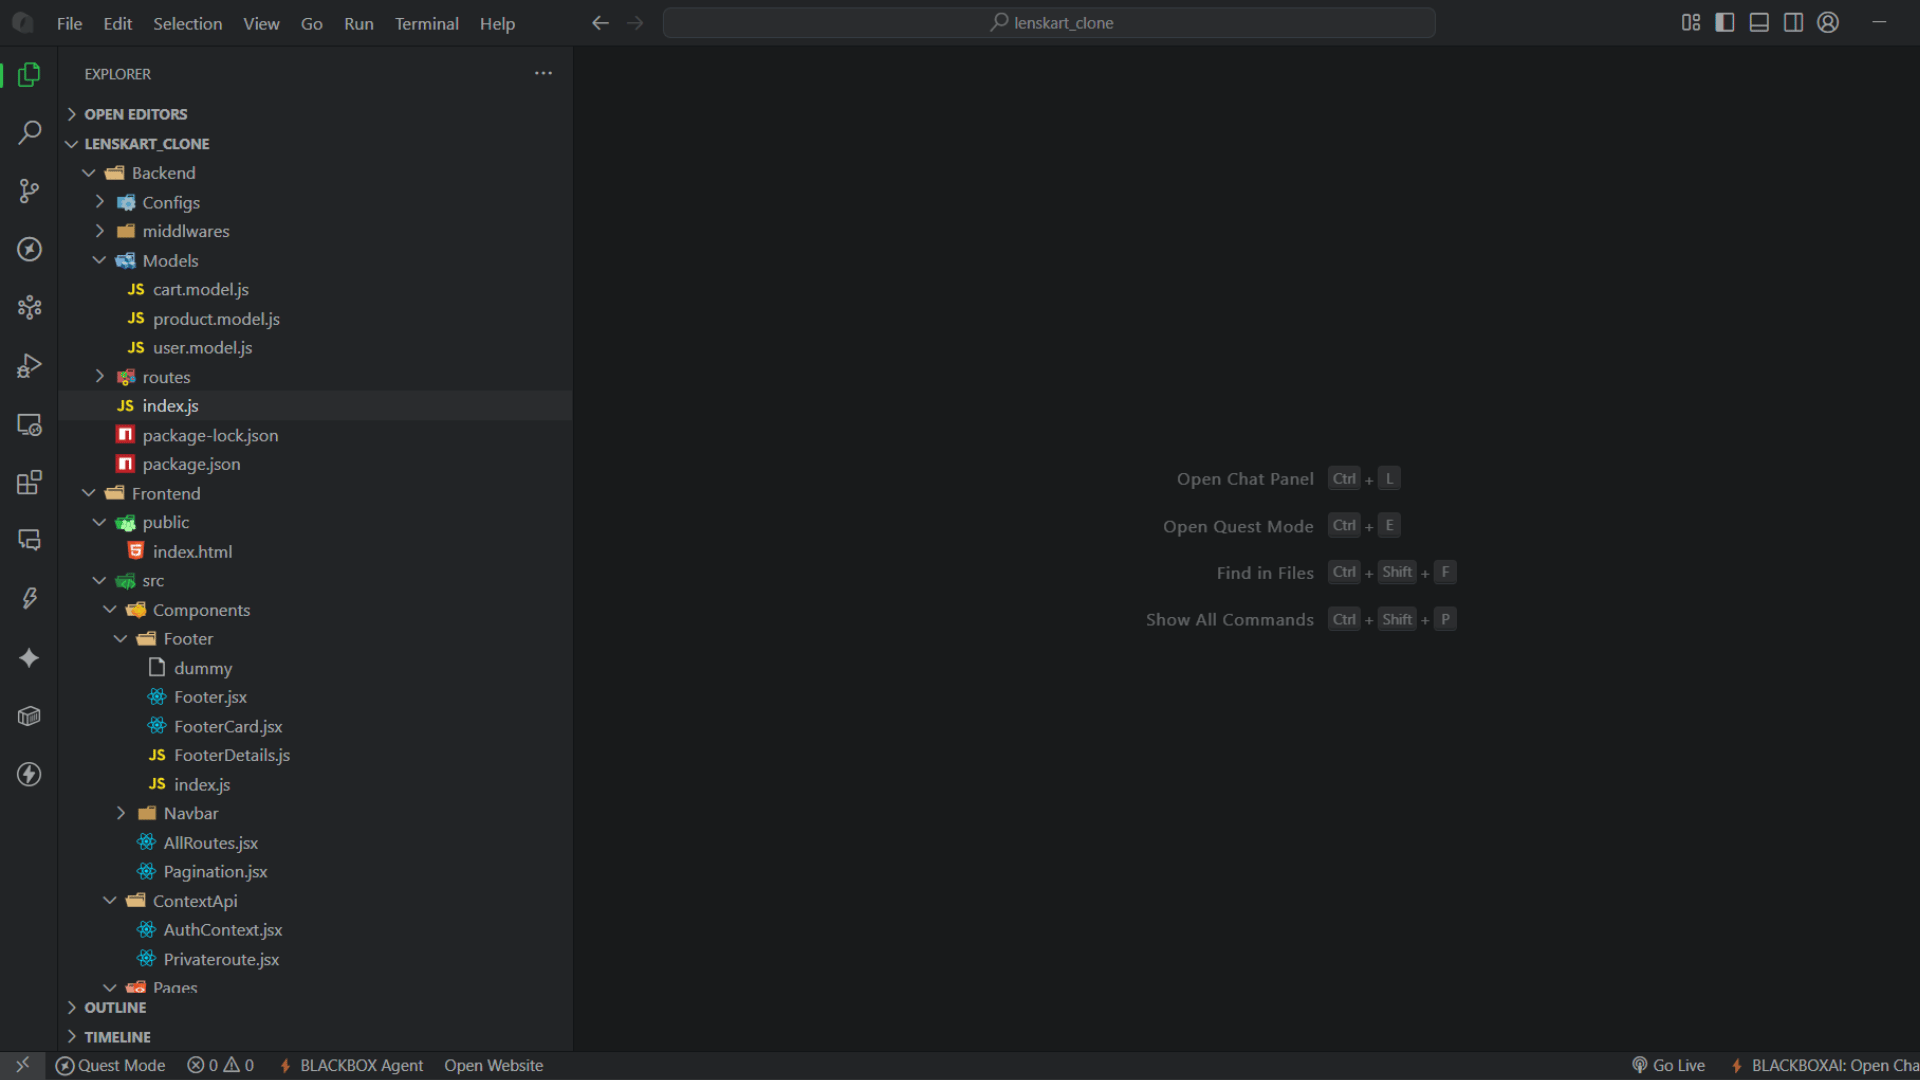Click the compass icon in activity bar
The image size is (1920, 1080).
click(29, 249)
